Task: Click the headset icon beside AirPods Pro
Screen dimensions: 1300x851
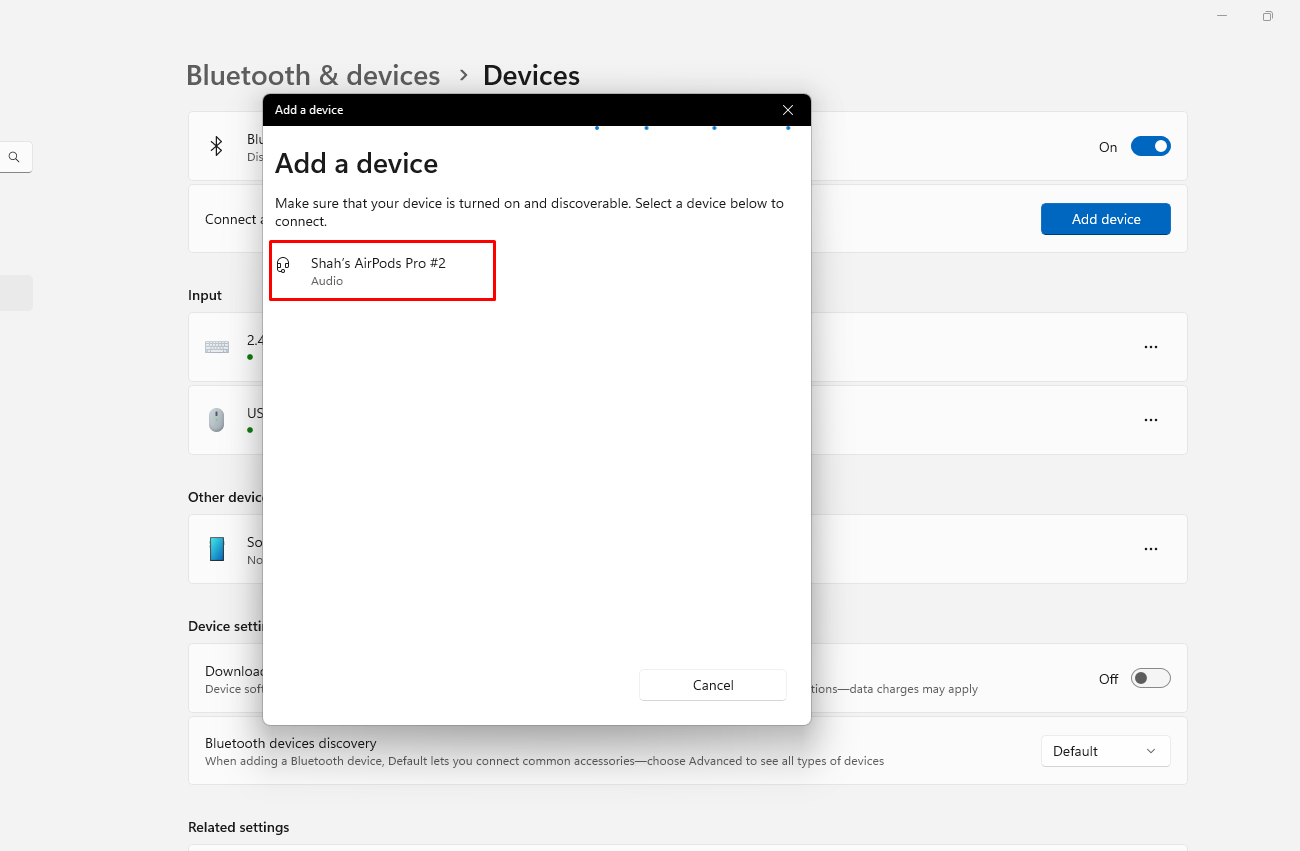Action: tap(283, 265)
